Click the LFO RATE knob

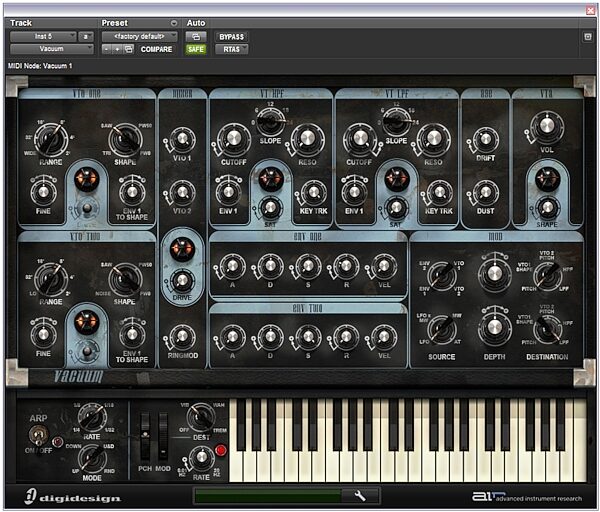[x=201, y=457]
